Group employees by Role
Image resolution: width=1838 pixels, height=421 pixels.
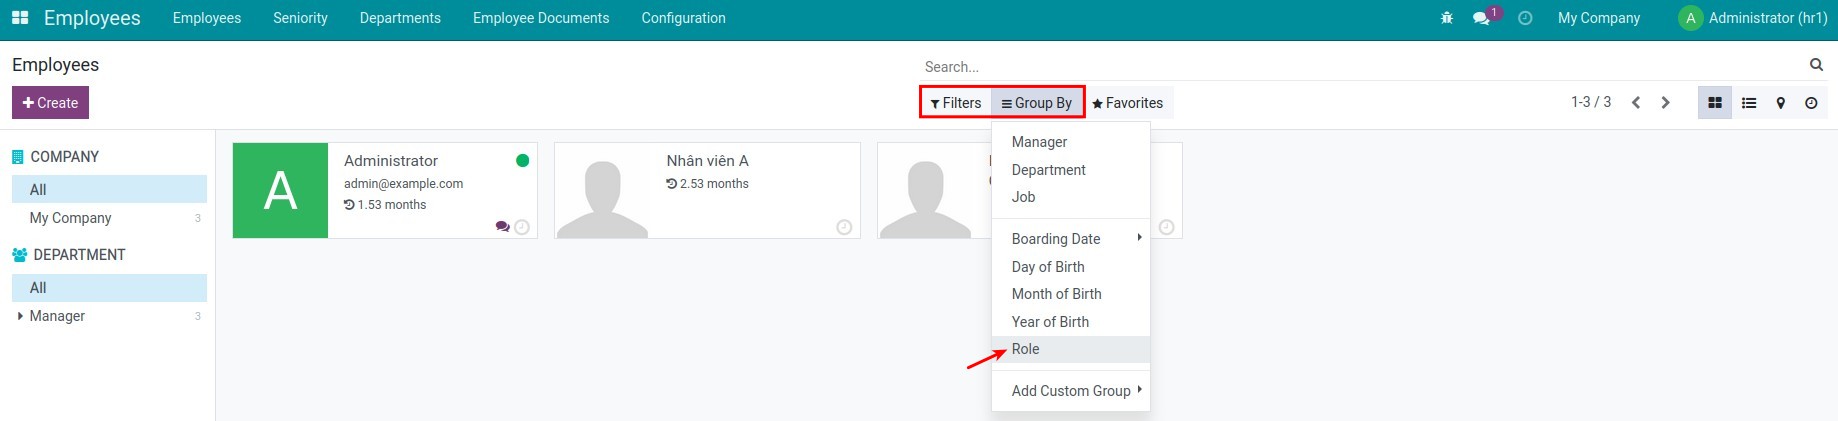(x=1026, y=349)
